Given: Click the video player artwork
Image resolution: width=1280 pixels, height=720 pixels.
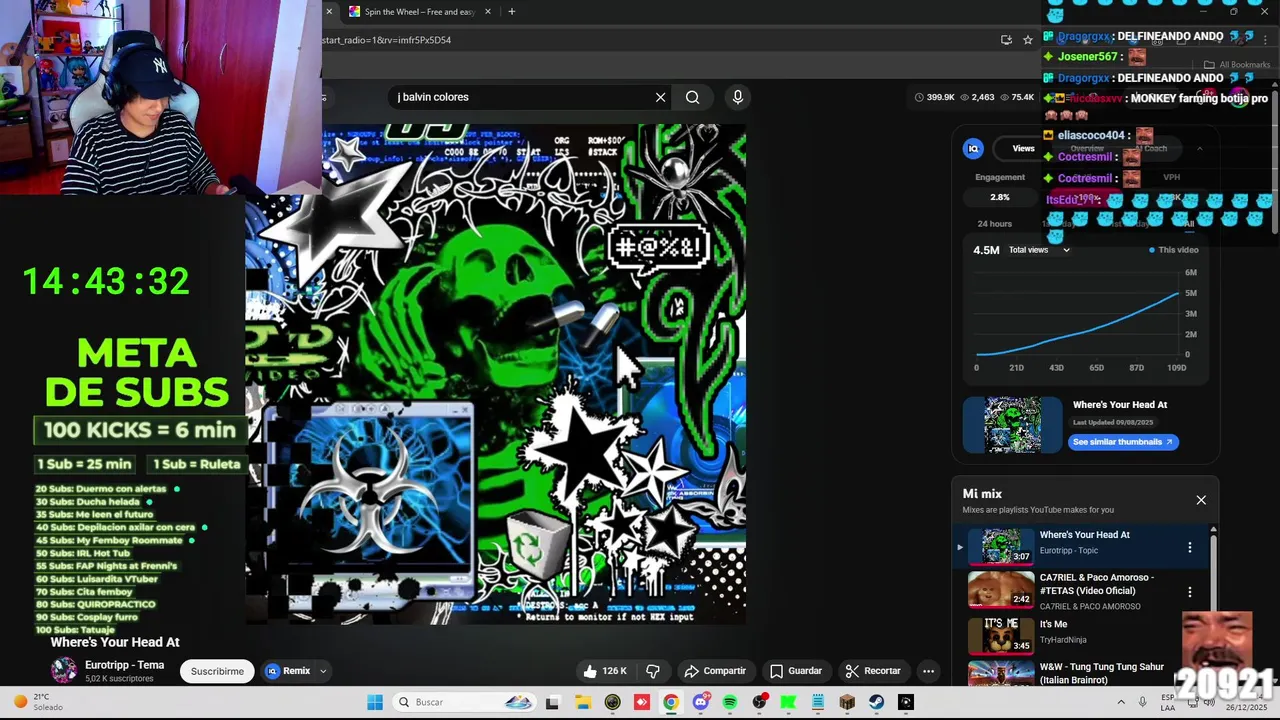Looking at the screenshot, I should (x=496, y=374).
